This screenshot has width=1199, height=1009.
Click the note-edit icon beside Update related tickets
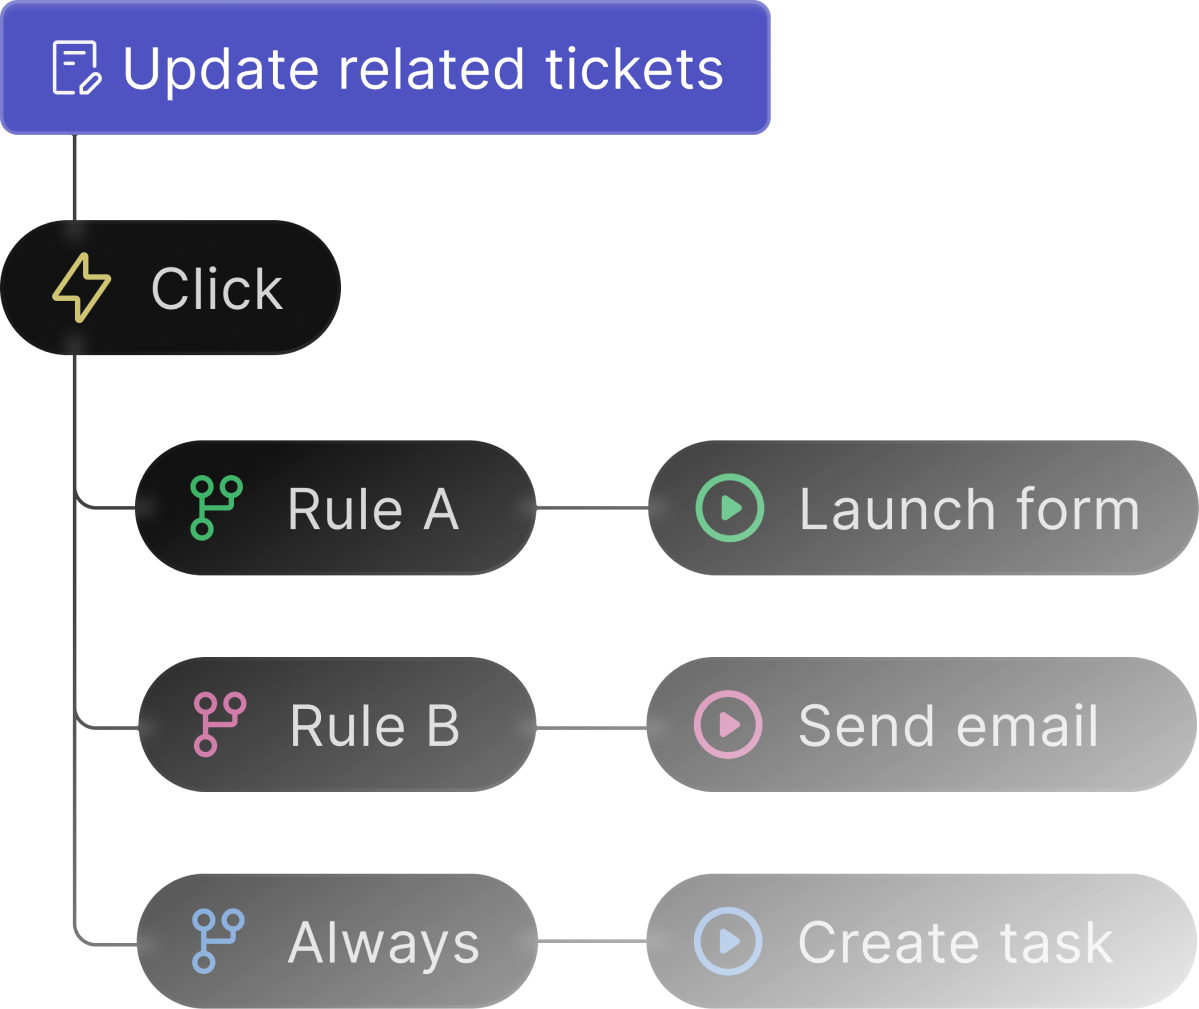[76, 68]
